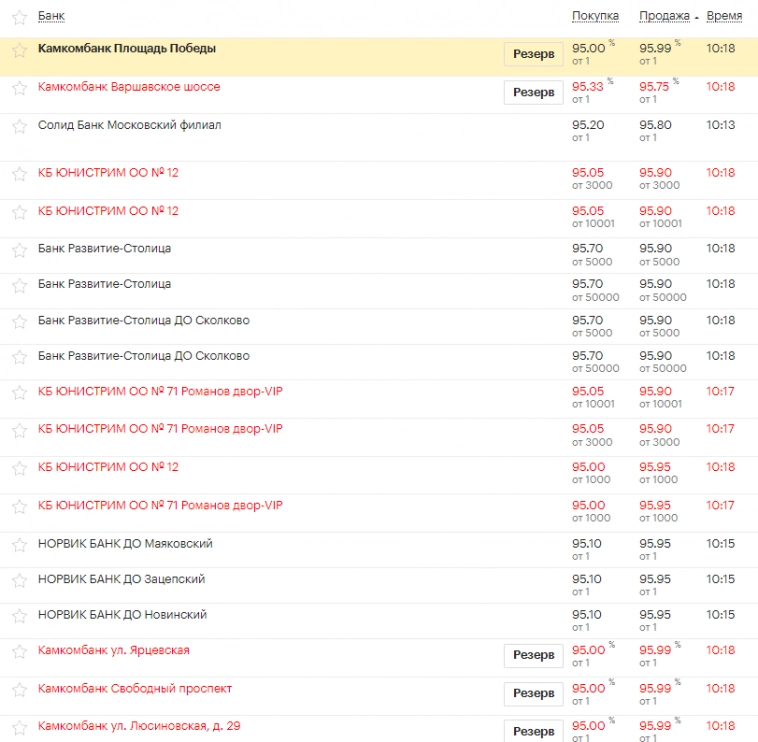This screenshot has width=758, height=742.
Task: Click Резерв for Камкомбанк ул. Люсиновская
Action: point(534,731)
